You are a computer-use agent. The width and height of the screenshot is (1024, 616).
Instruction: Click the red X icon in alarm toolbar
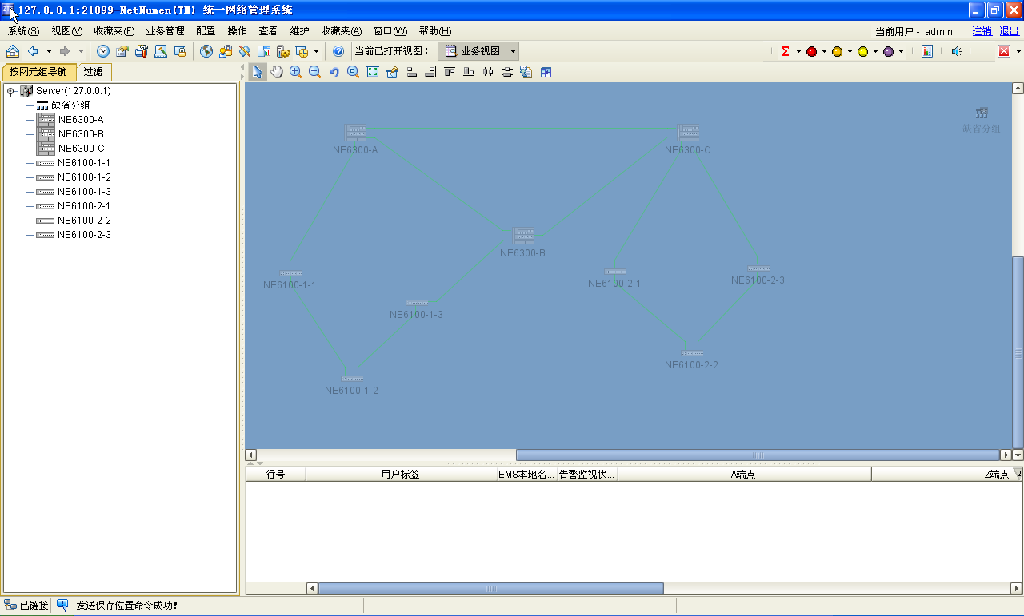[x=1004, y=52]
